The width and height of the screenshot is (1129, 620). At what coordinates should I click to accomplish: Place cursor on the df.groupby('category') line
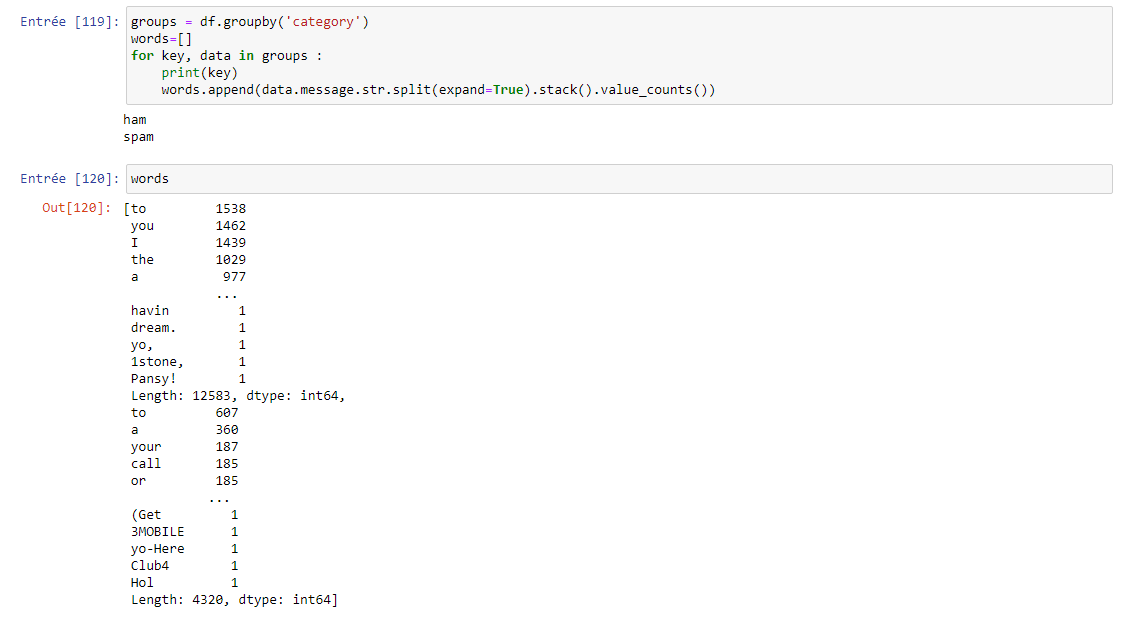point(250,22)
